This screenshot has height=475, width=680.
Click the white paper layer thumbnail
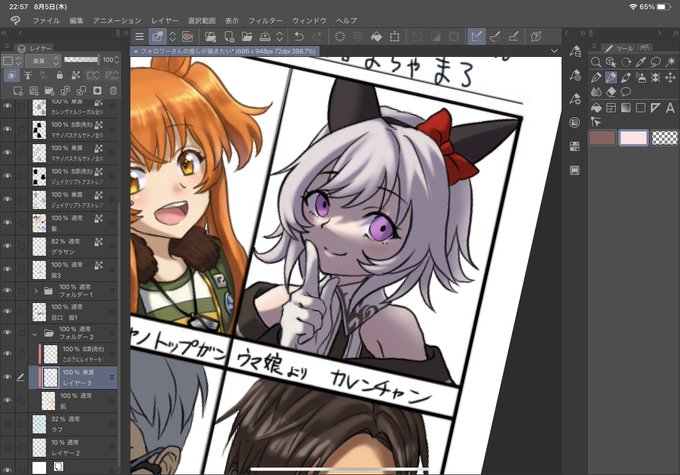coord(39,468)
